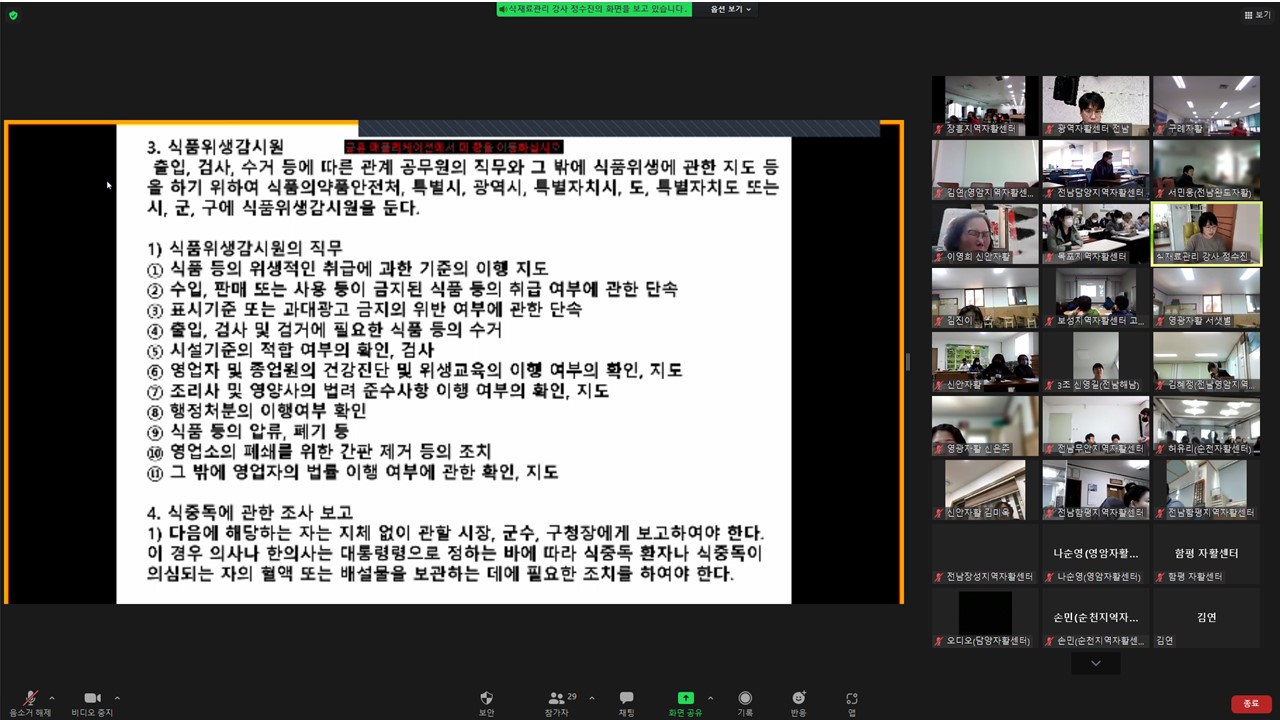Click green Share Screen (화면 공유) icon

click(685, 698)
